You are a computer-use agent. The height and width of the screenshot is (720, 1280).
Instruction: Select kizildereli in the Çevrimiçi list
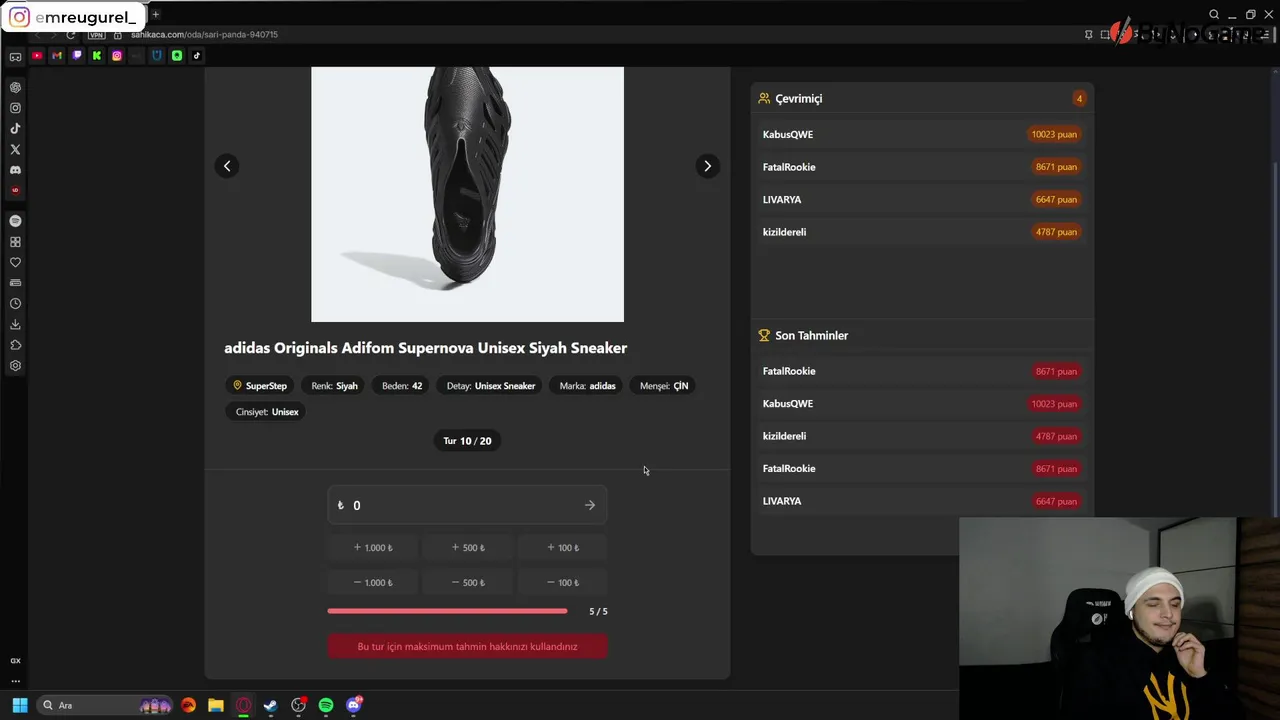pyautogui.click(x=921, y=232)
